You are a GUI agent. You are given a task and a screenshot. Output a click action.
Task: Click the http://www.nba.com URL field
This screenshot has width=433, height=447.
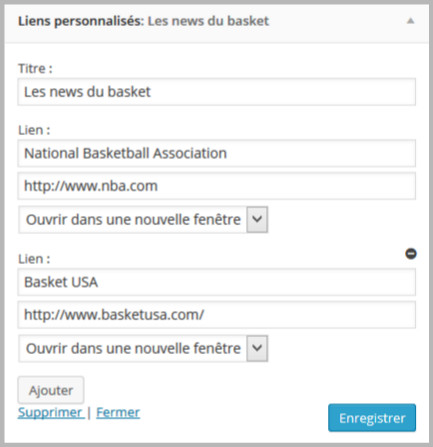pos(217,186)
